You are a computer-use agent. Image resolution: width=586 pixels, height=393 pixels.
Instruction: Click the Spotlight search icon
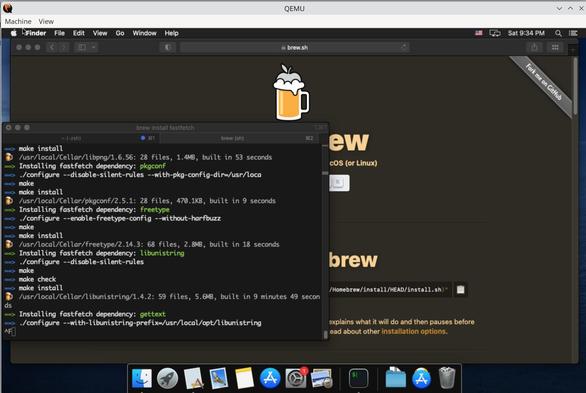(558, 33)
